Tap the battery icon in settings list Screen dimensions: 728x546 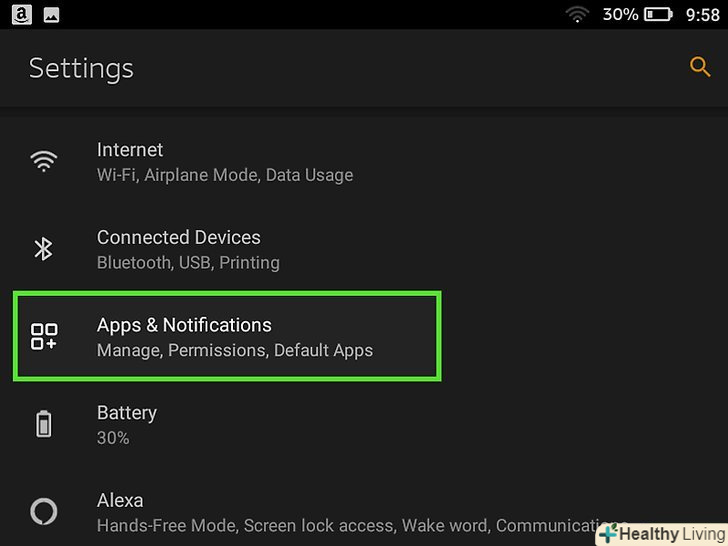pos(44,424)
